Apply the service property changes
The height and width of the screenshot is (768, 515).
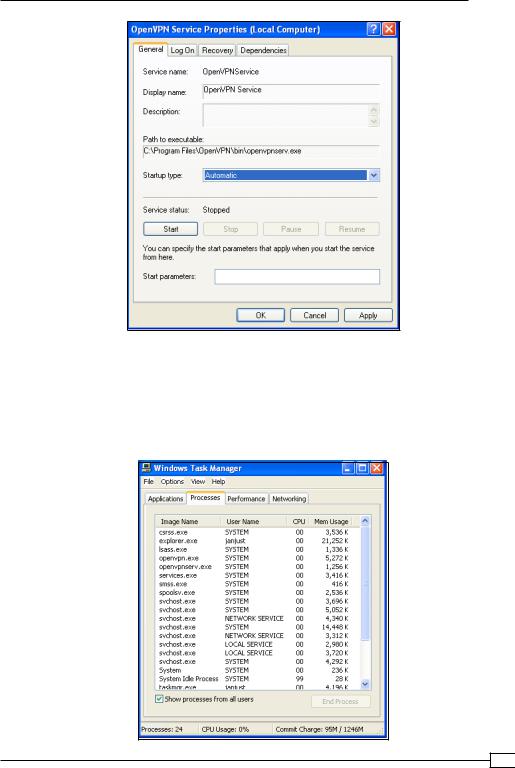pyautogui.click(x=368, y=315)
